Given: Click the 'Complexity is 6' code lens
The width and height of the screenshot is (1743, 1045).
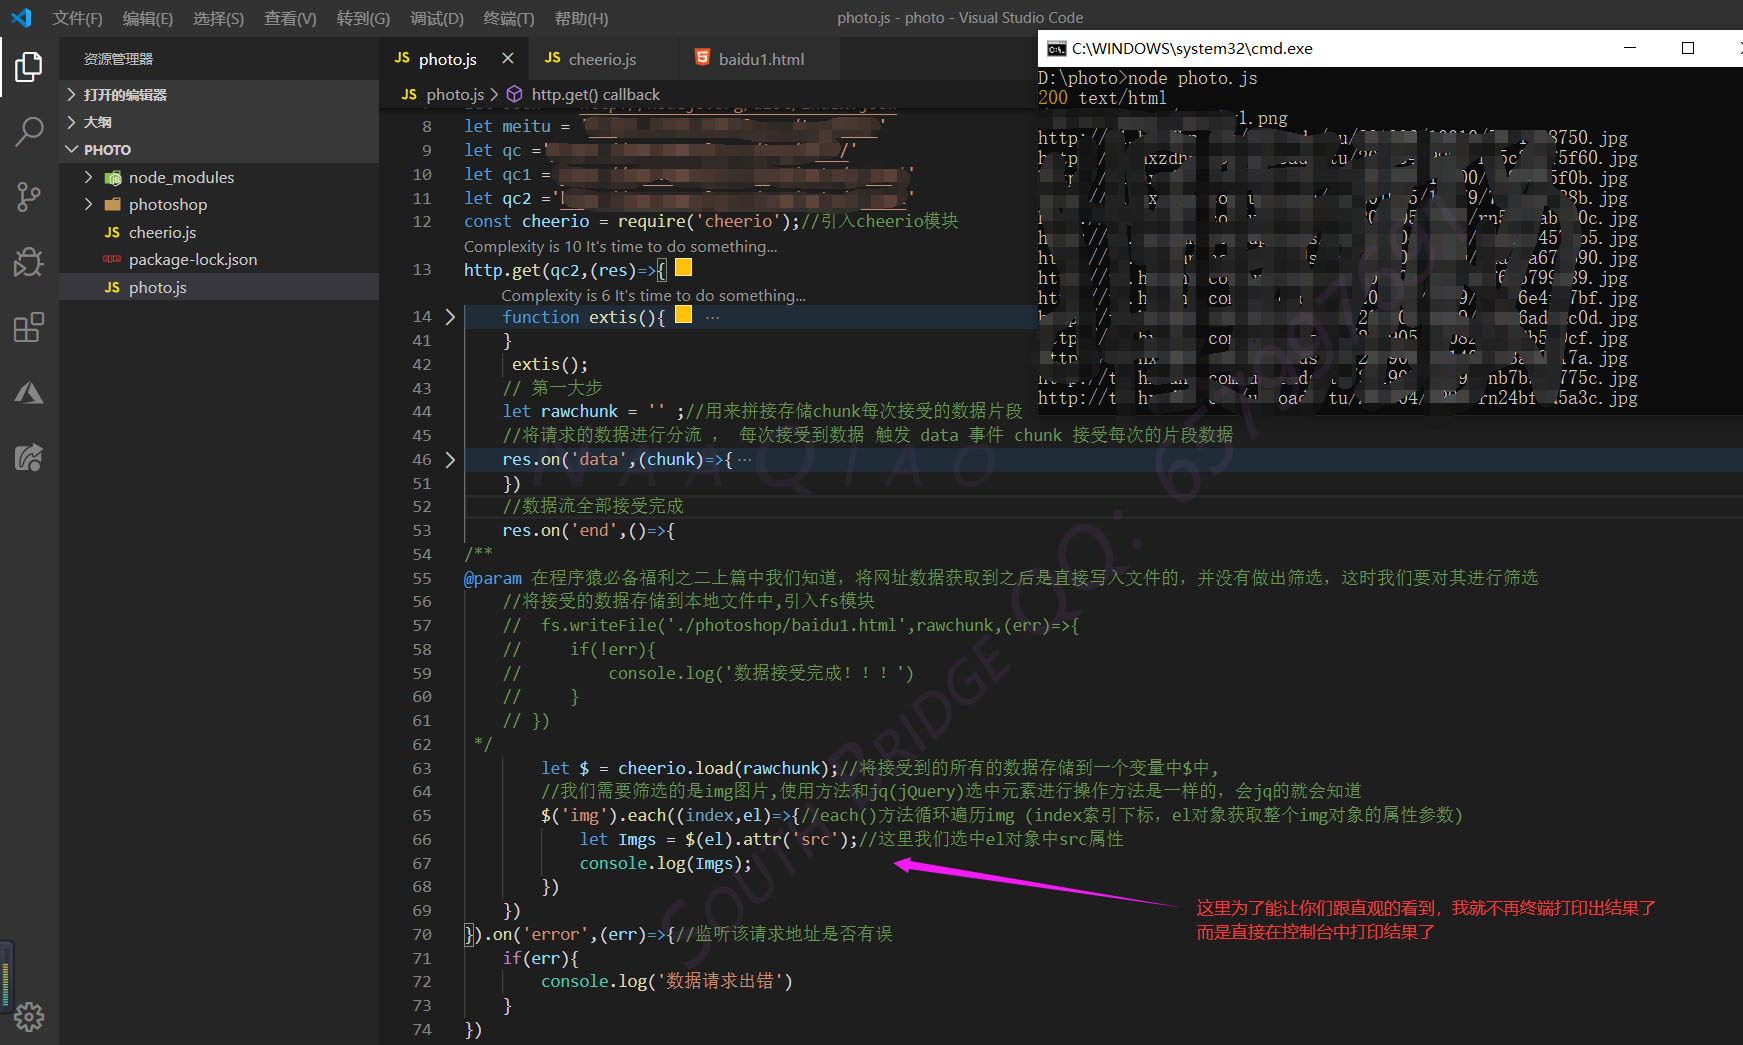Looking at the screenshot, I should [x=653, y=295].
